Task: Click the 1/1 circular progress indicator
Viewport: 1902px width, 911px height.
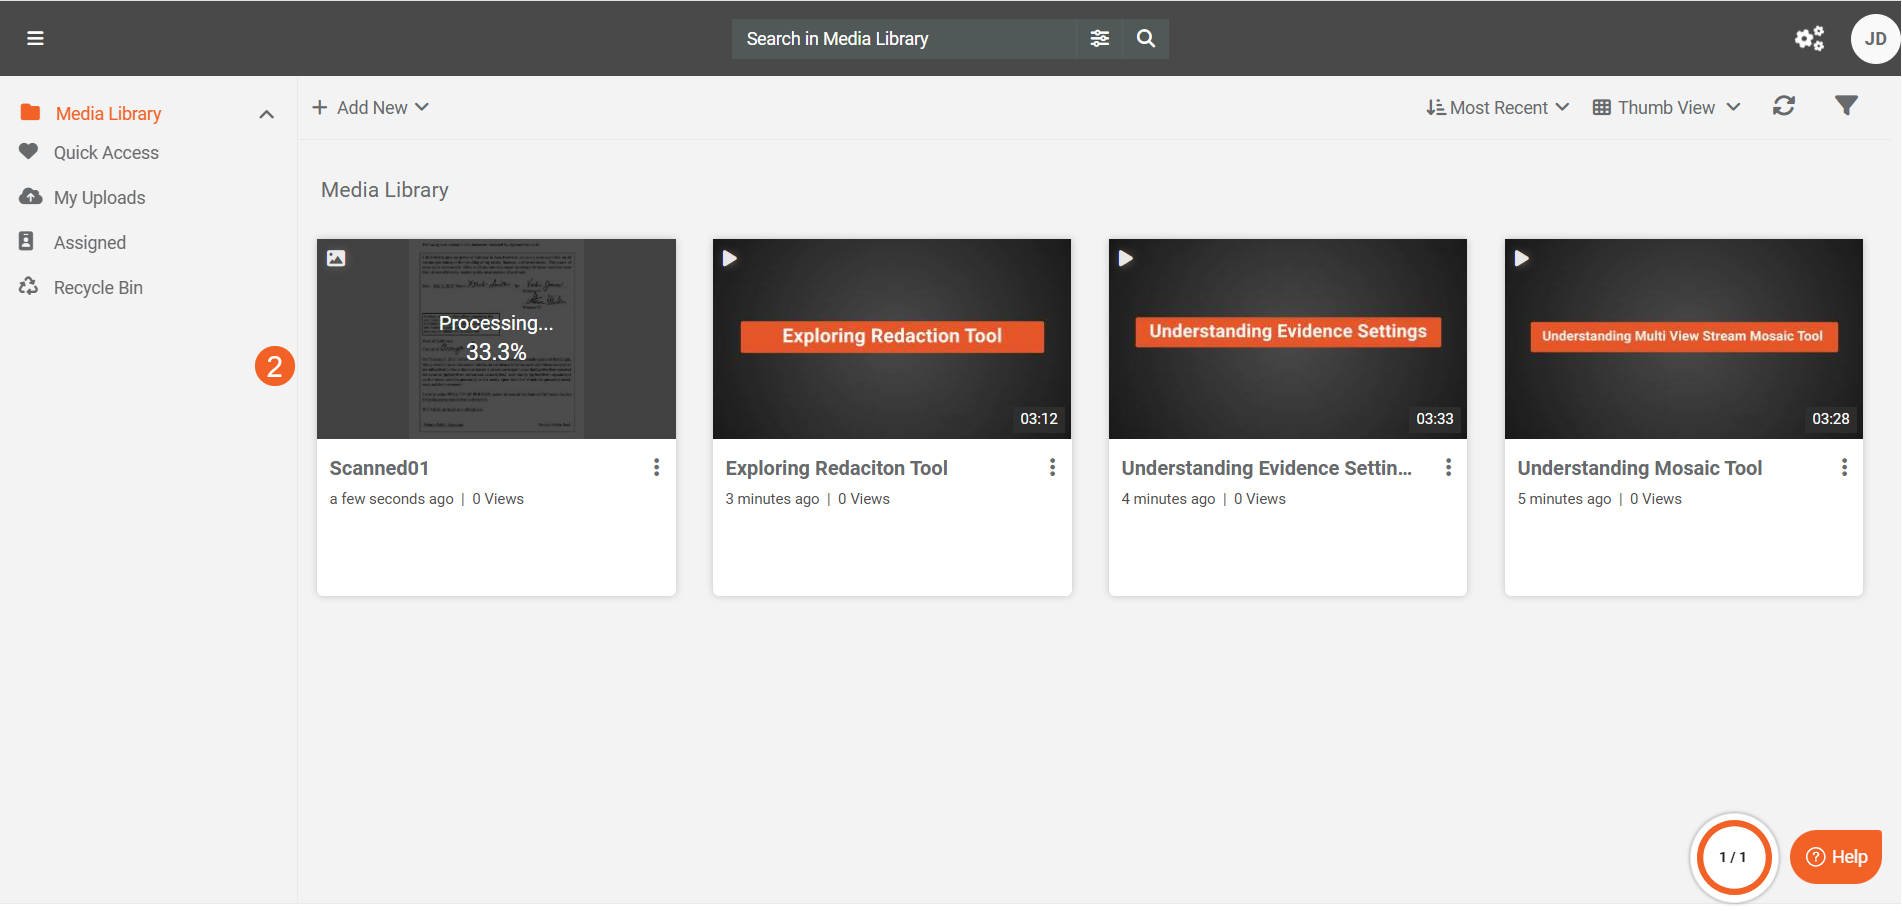Action: click(1733, 857)
